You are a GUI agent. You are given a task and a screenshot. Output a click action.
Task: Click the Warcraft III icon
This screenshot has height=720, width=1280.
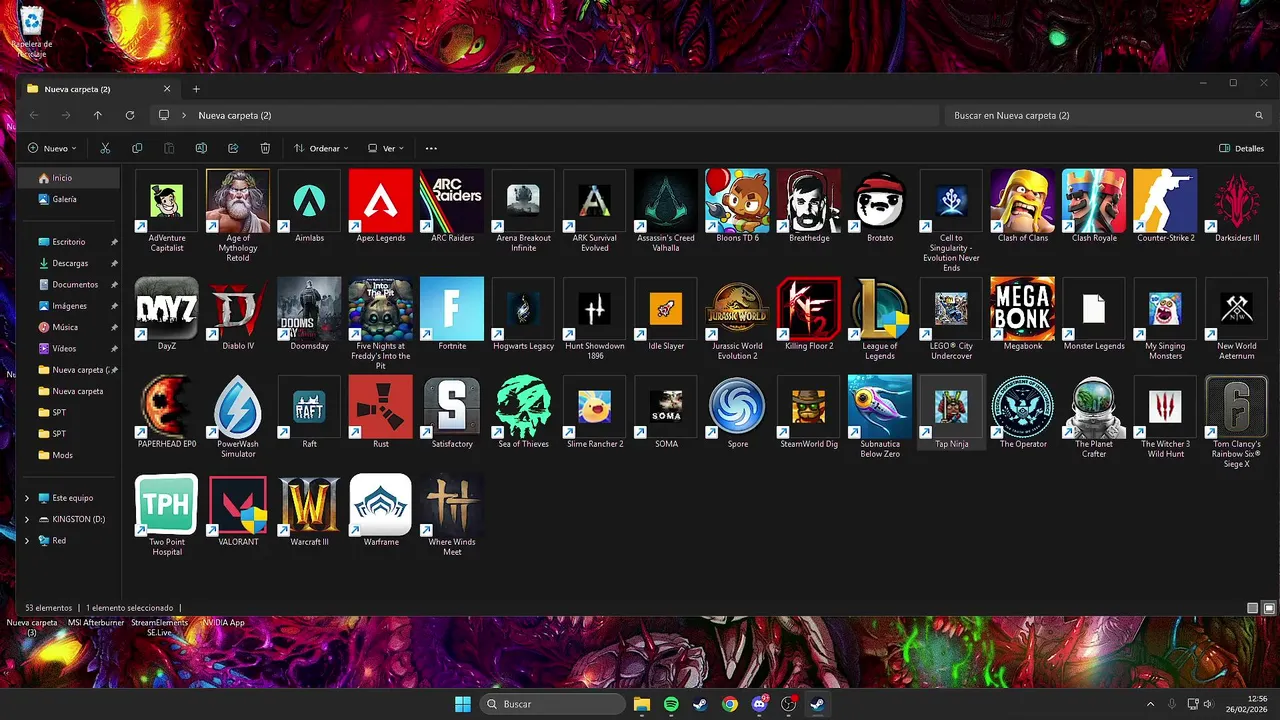tap(309, 505)
